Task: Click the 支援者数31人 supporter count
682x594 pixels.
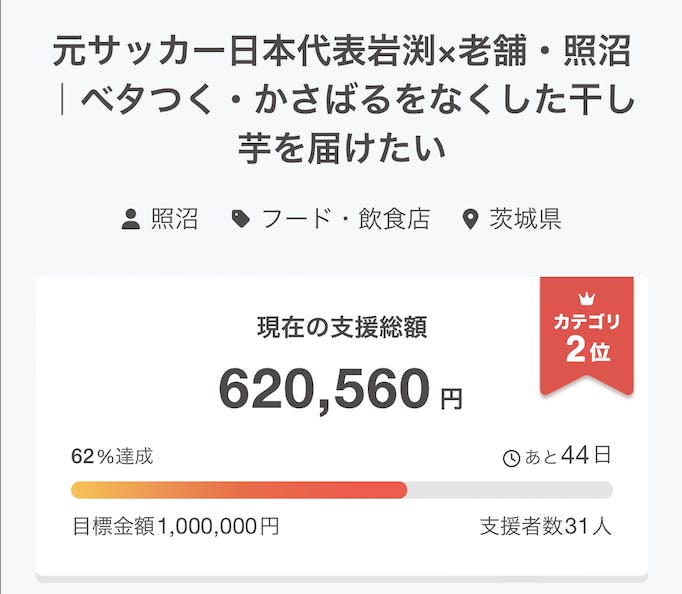Action: (545, 526)
